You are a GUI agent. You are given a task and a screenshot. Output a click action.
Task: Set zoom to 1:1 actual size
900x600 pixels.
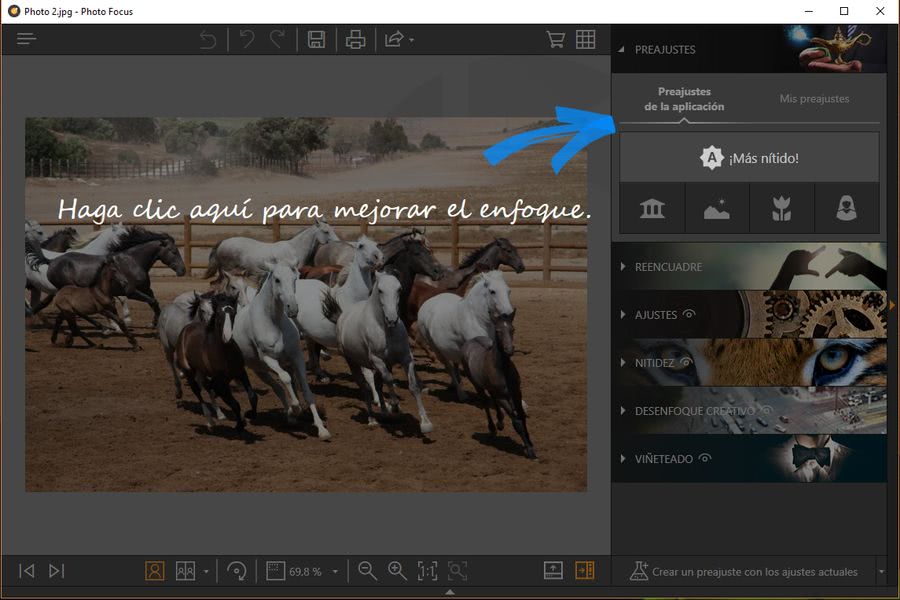point(428,571)
